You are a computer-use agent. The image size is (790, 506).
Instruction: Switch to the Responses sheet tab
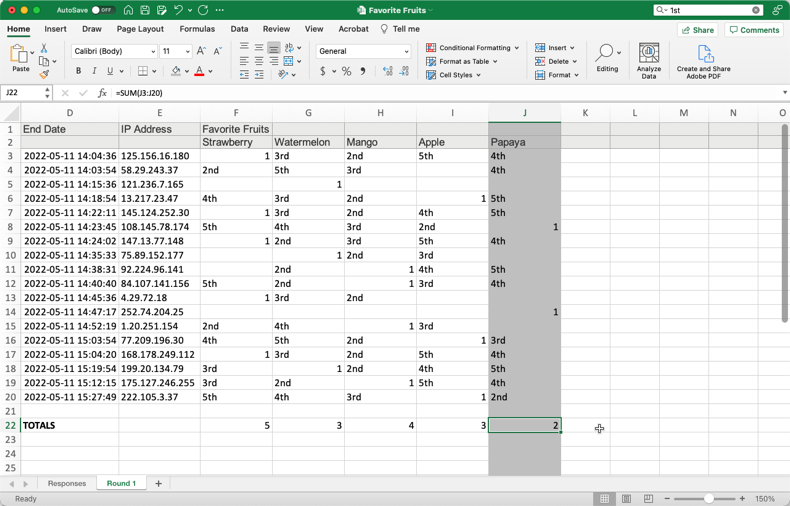tap(67, 483)
